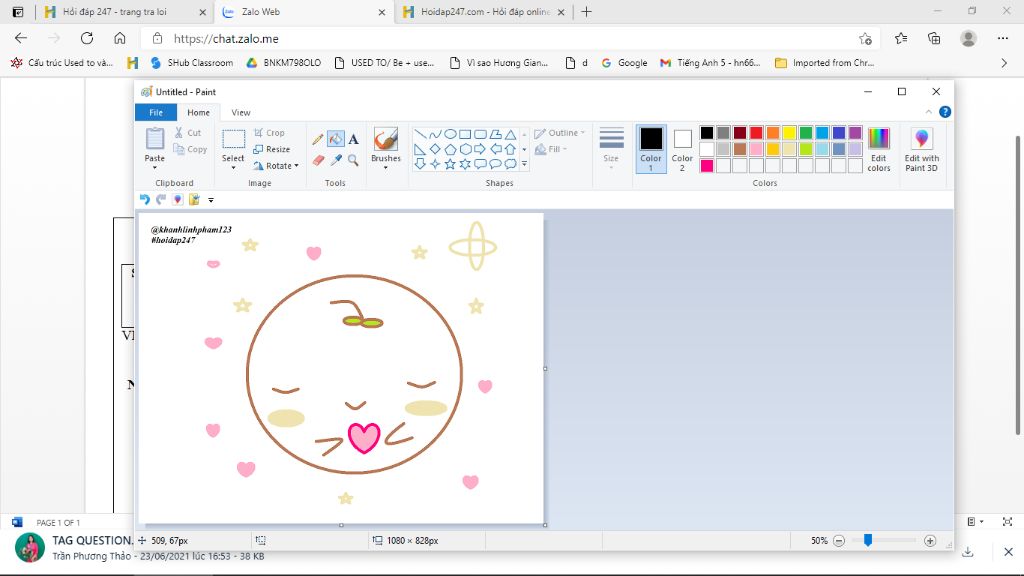Select the Fill with color bucket tool
The height and width of the screenshot is (576, 1024).
click(x=336, y=139)
